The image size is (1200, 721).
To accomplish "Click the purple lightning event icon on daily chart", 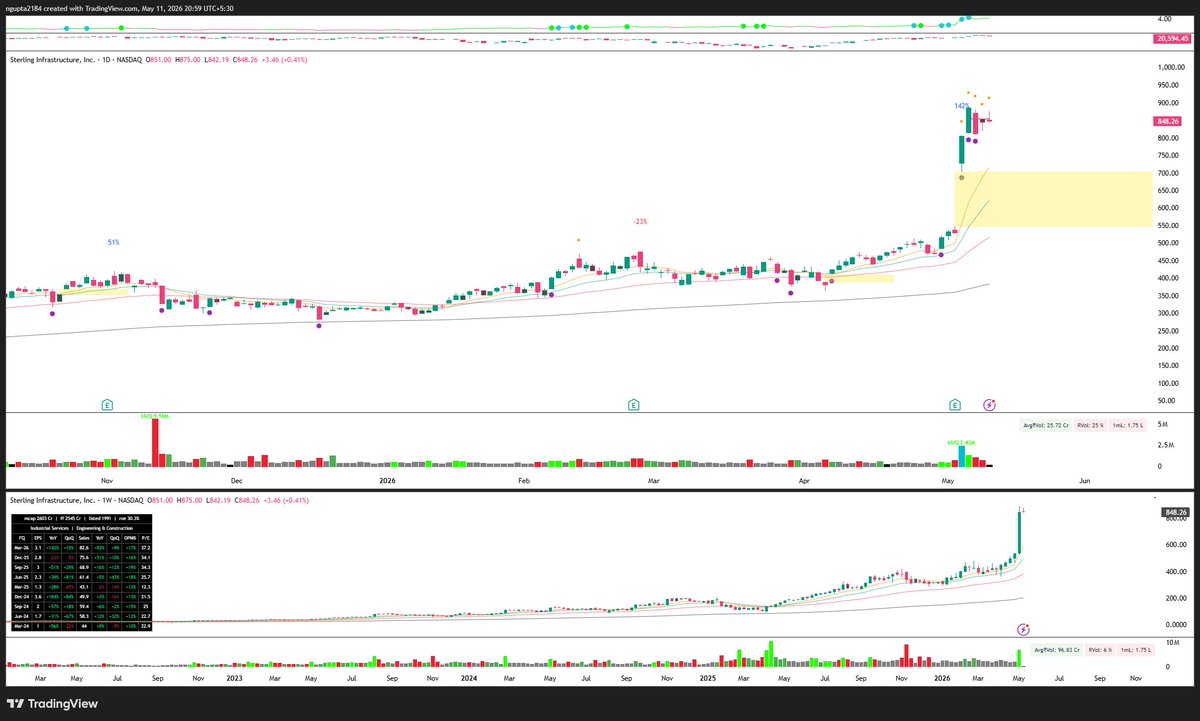I will [989, 404].
